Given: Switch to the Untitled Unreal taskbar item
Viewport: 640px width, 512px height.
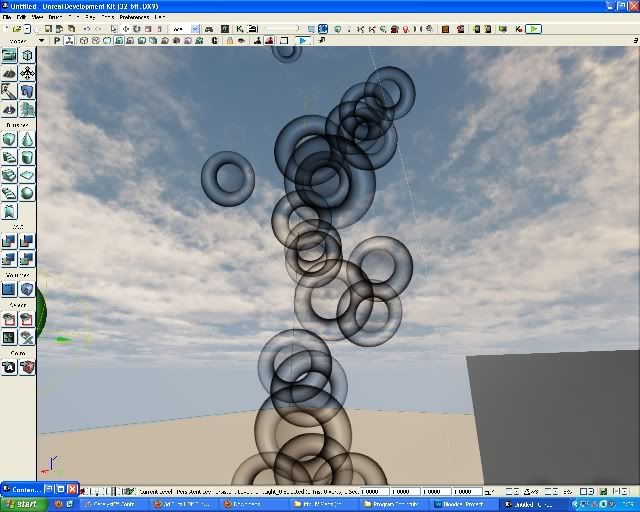Looking at the screenshot, I should click(534, 505).
